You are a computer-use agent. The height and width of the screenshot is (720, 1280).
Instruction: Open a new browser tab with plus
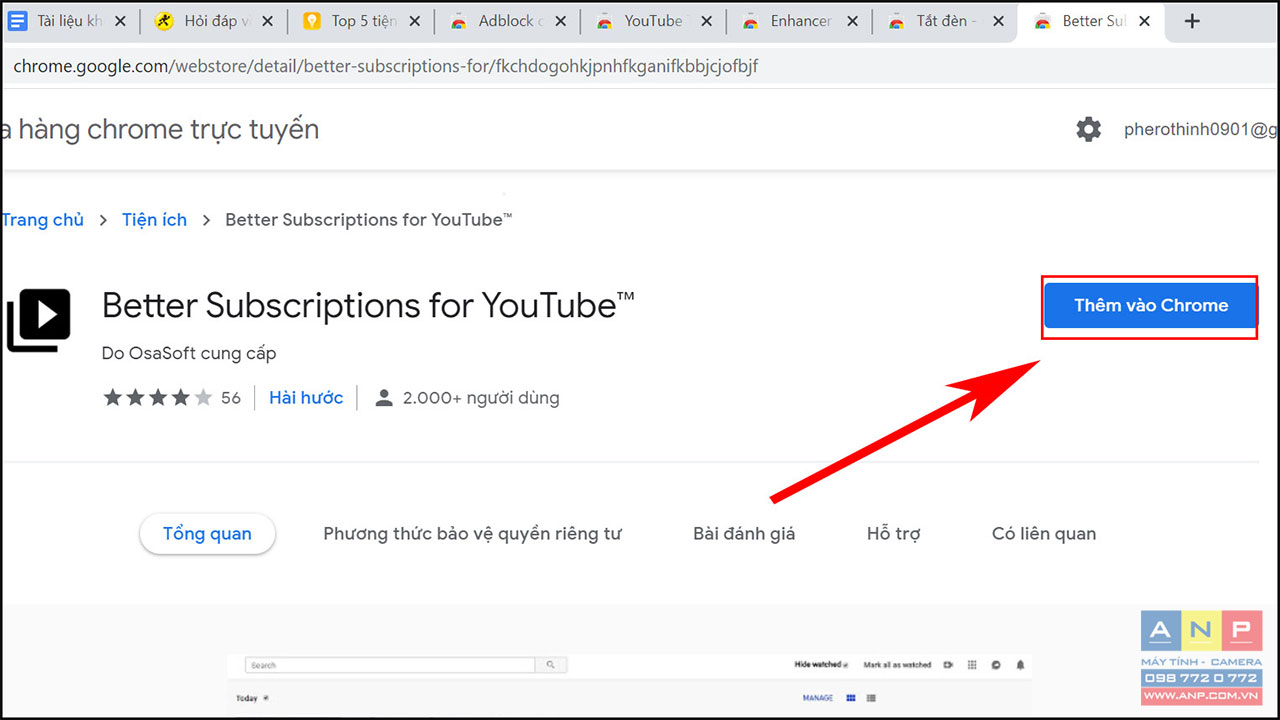1191,21
